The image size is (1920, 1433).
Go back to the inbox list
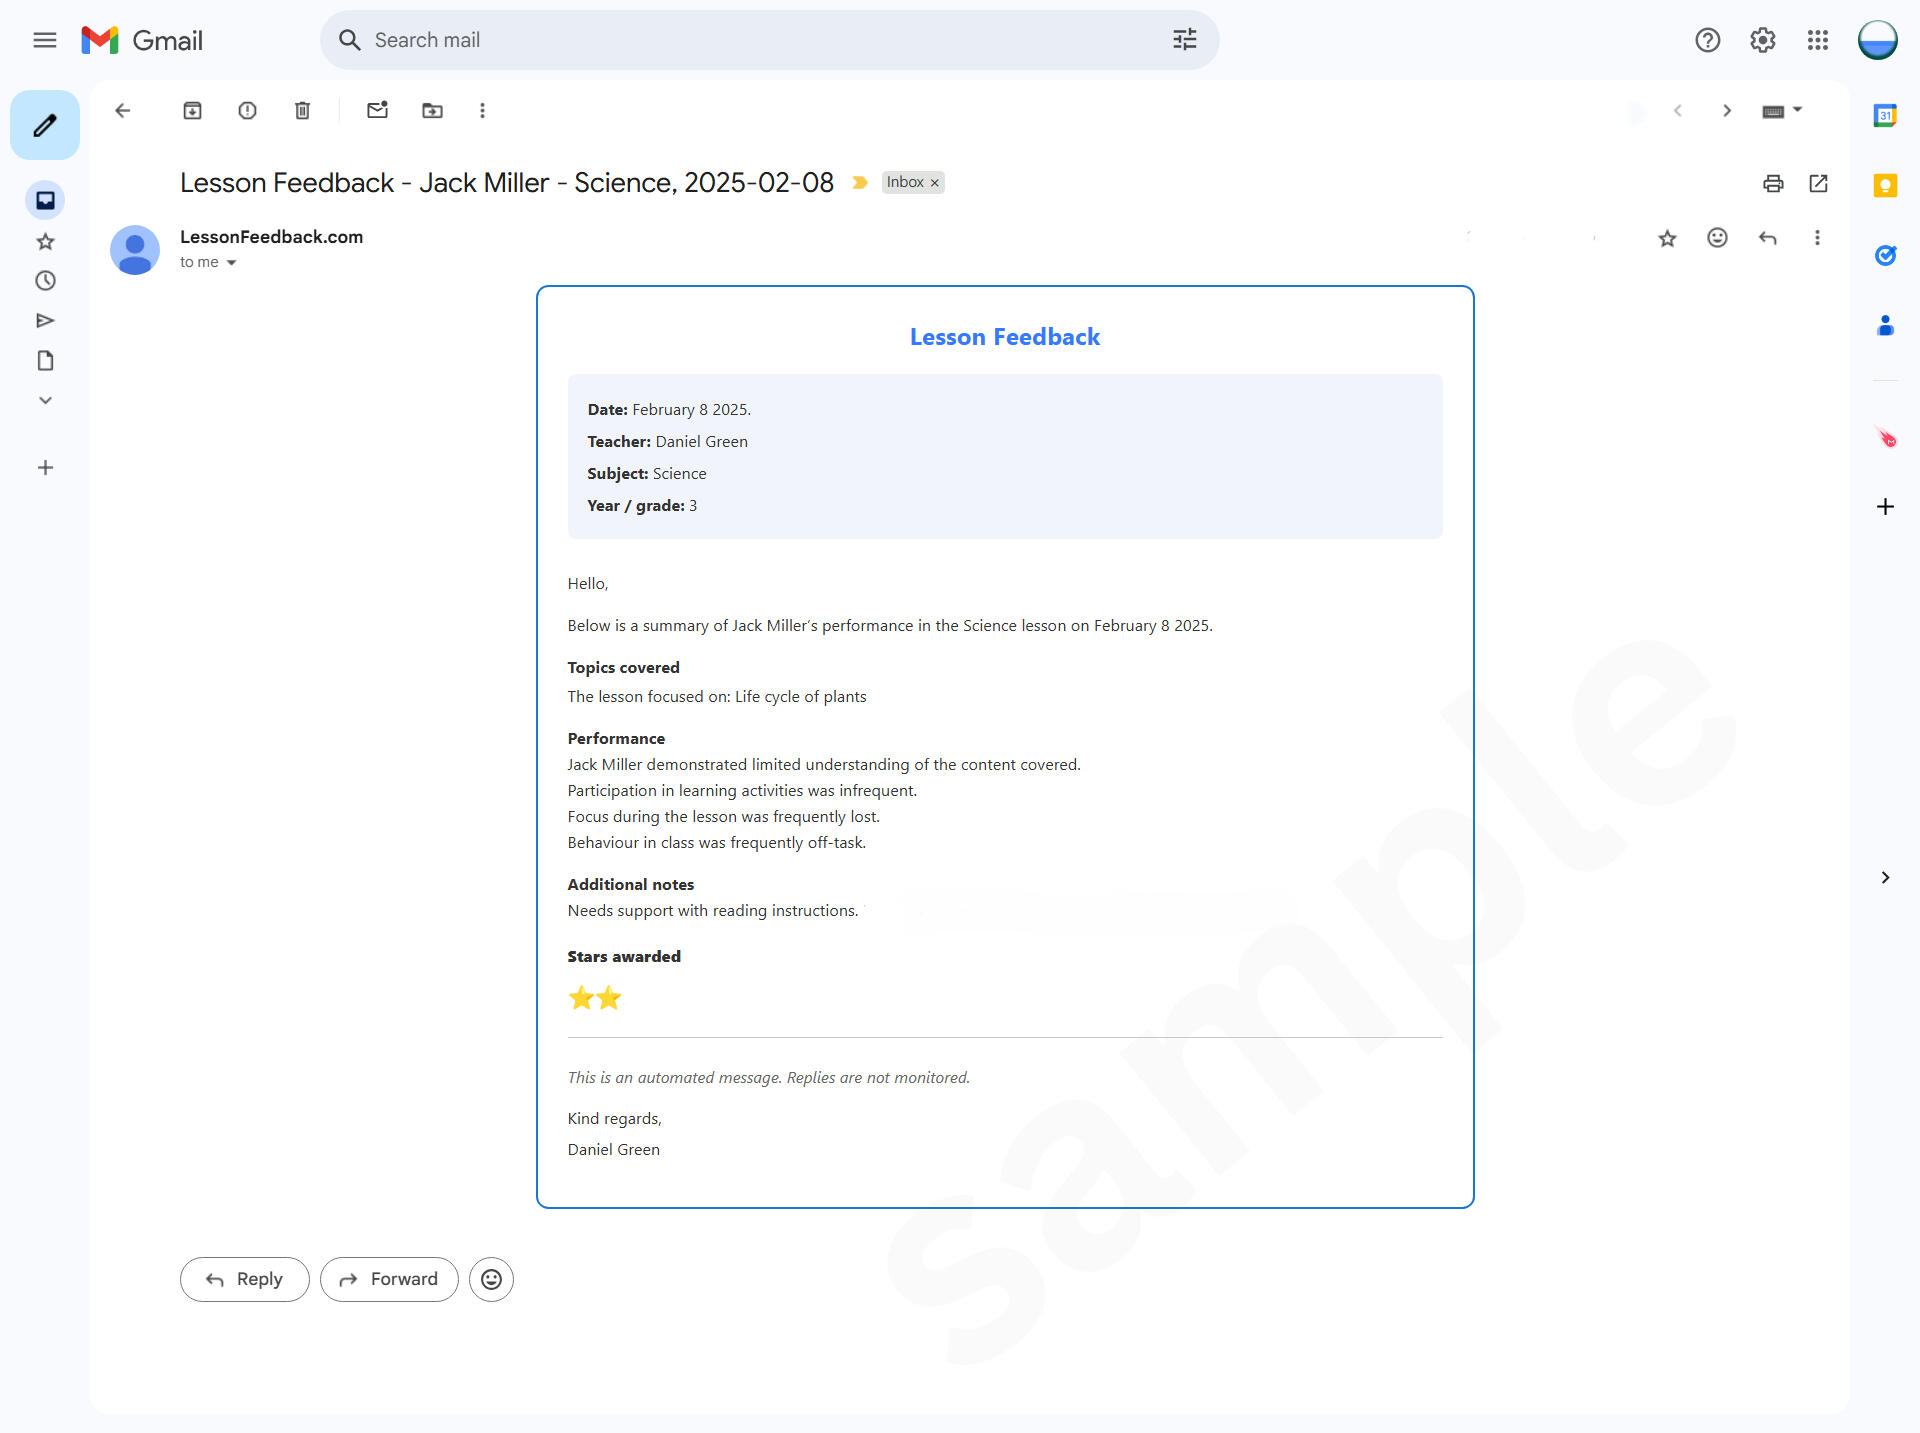click(x=123, y=111)
